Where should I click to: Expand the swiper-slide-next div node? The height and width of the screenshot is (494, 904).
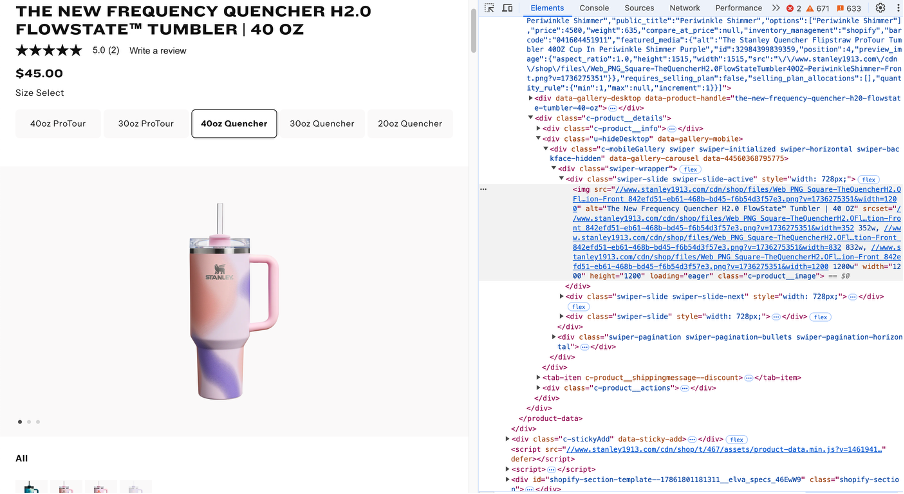(x=562, y=296)
